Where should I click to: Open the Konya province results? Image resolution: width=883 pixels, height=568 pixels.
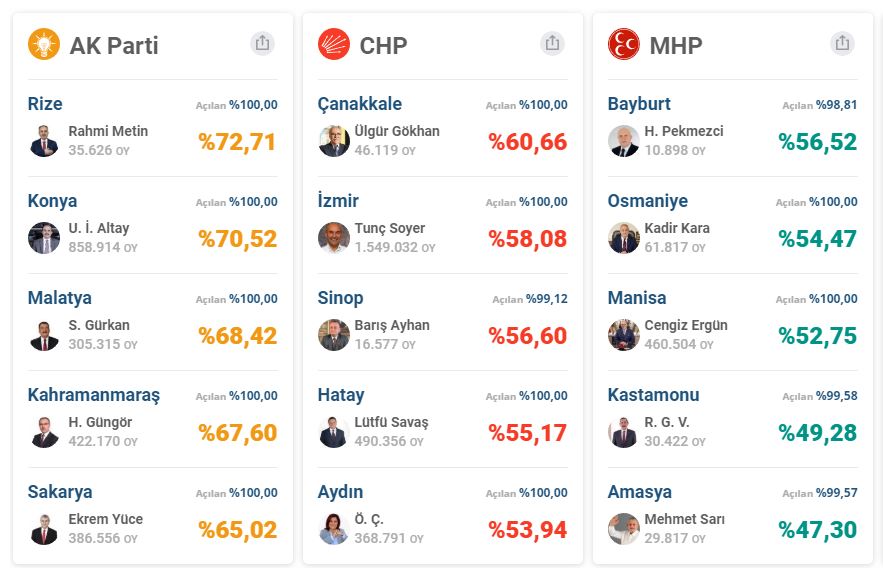tap(52, 201)
